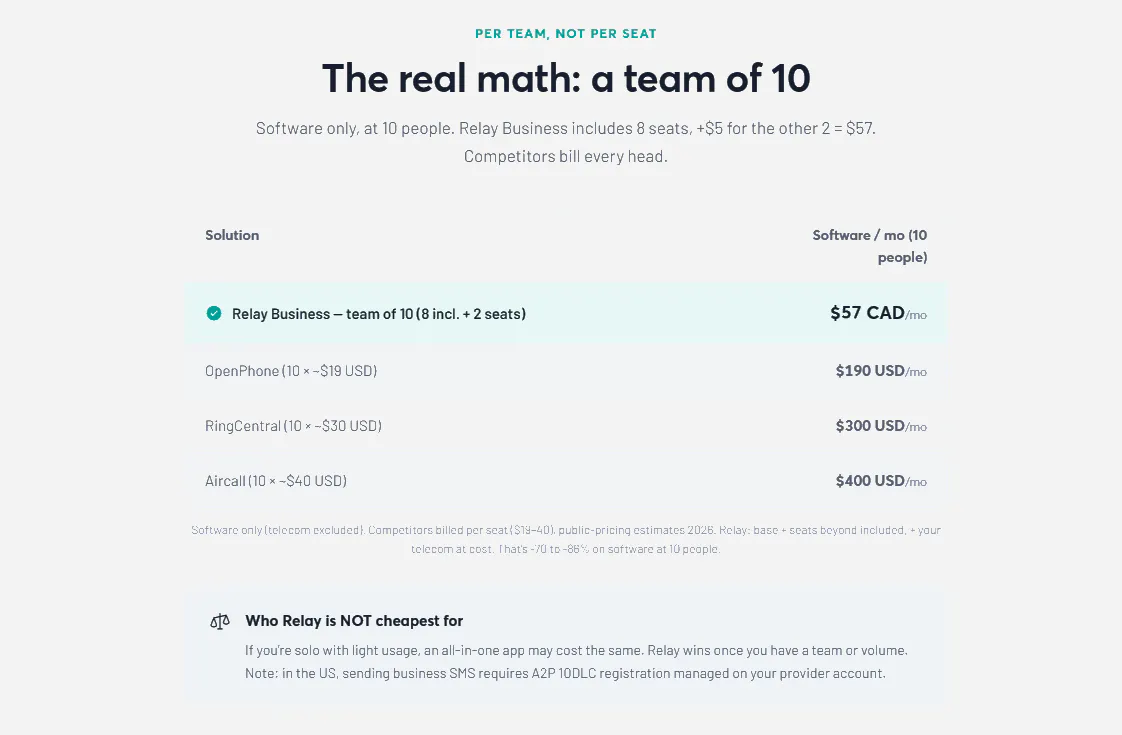The width and height of the screenshot is (1122, 735).
Task: Click the green checkmark icon beside Relay Business
Action: point(213,313)
